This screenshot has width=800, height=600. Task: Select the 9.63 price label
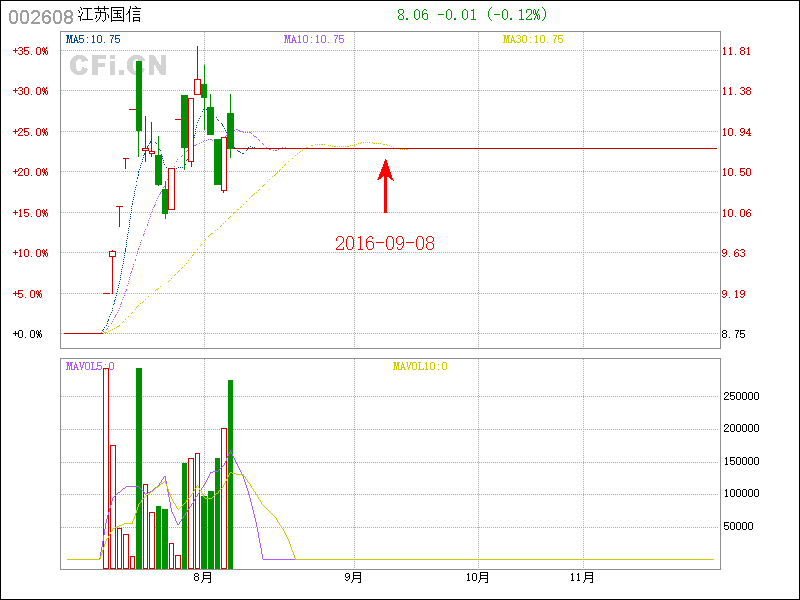(x=733, y=253)
